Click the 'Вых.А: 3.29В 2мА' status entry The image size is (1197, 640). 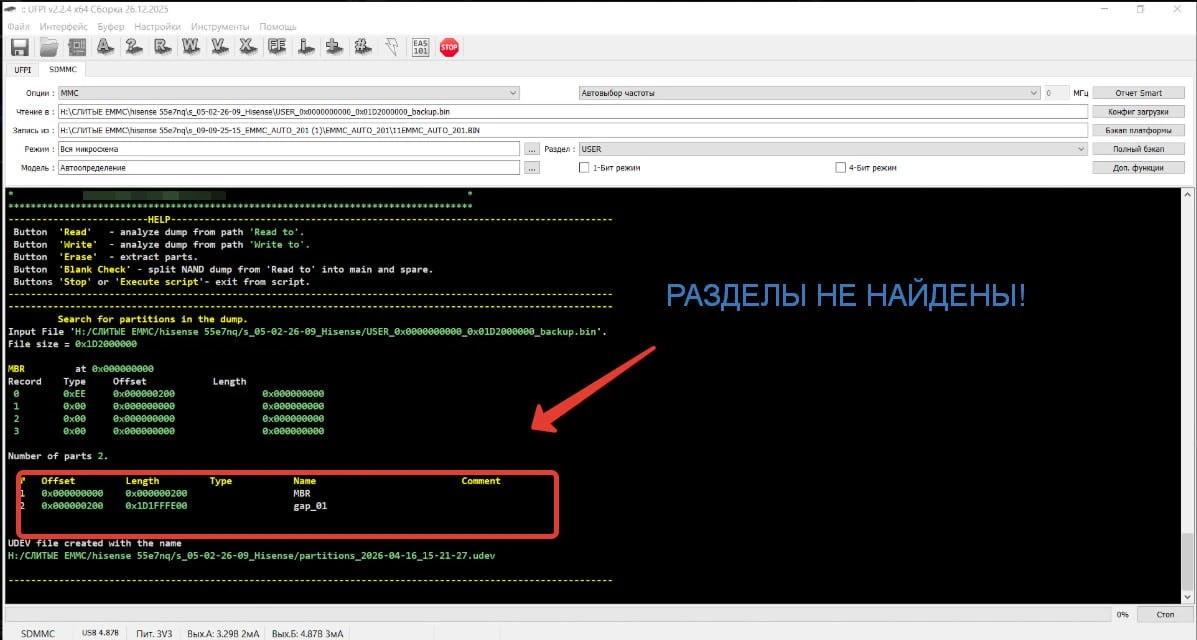coord(223,633)
